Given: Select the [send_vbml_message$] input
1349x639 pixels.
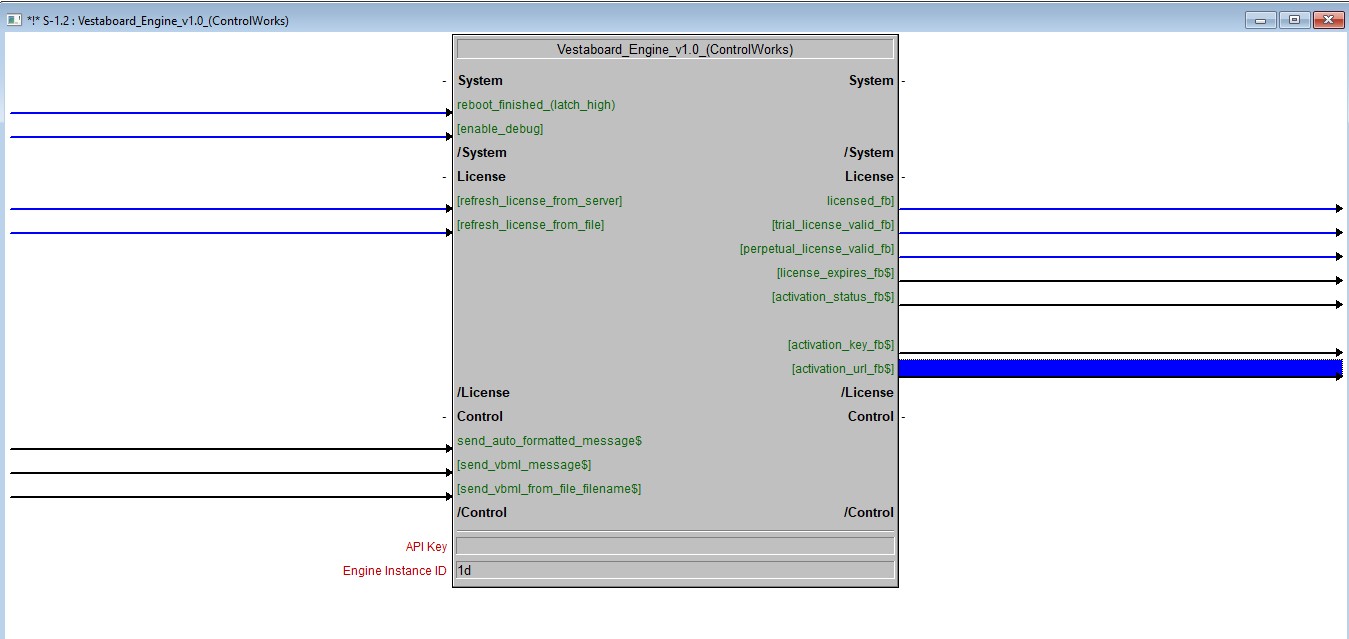Looking at the screenshot, I should (524, 465).
